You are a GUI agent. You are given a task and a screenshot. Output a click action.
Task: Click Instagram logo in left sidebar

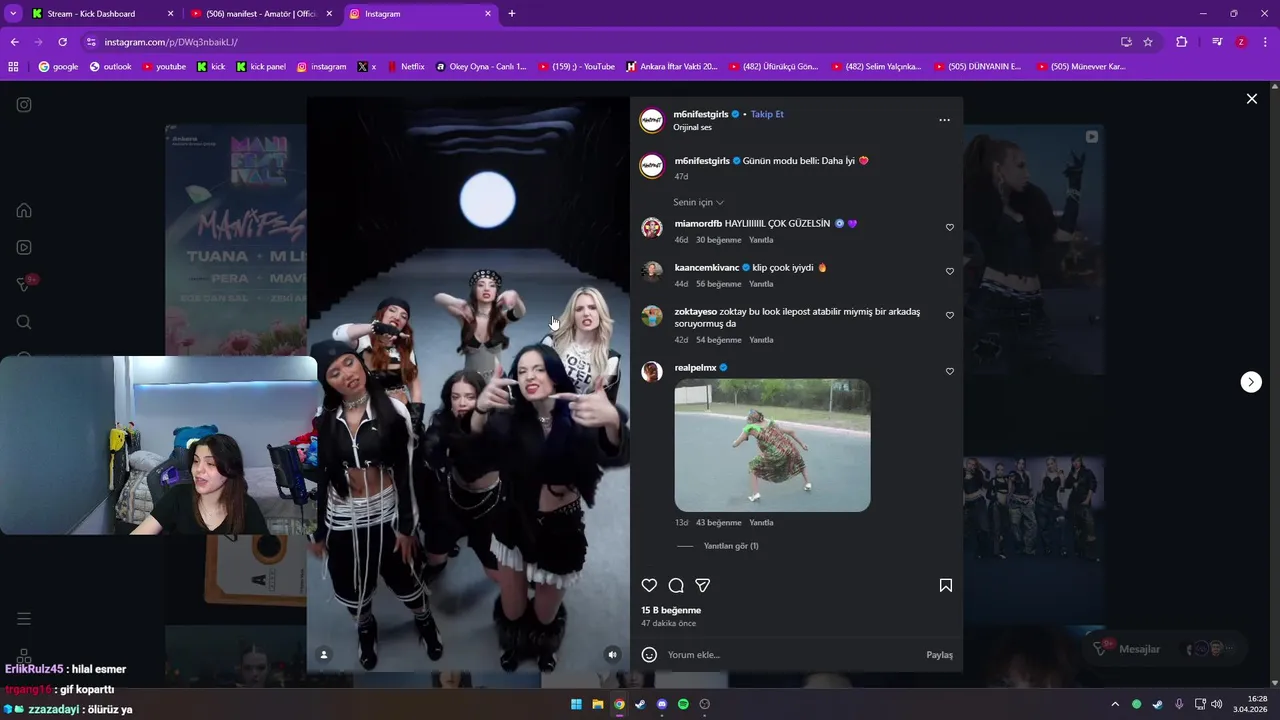click(x=24, y=105)
